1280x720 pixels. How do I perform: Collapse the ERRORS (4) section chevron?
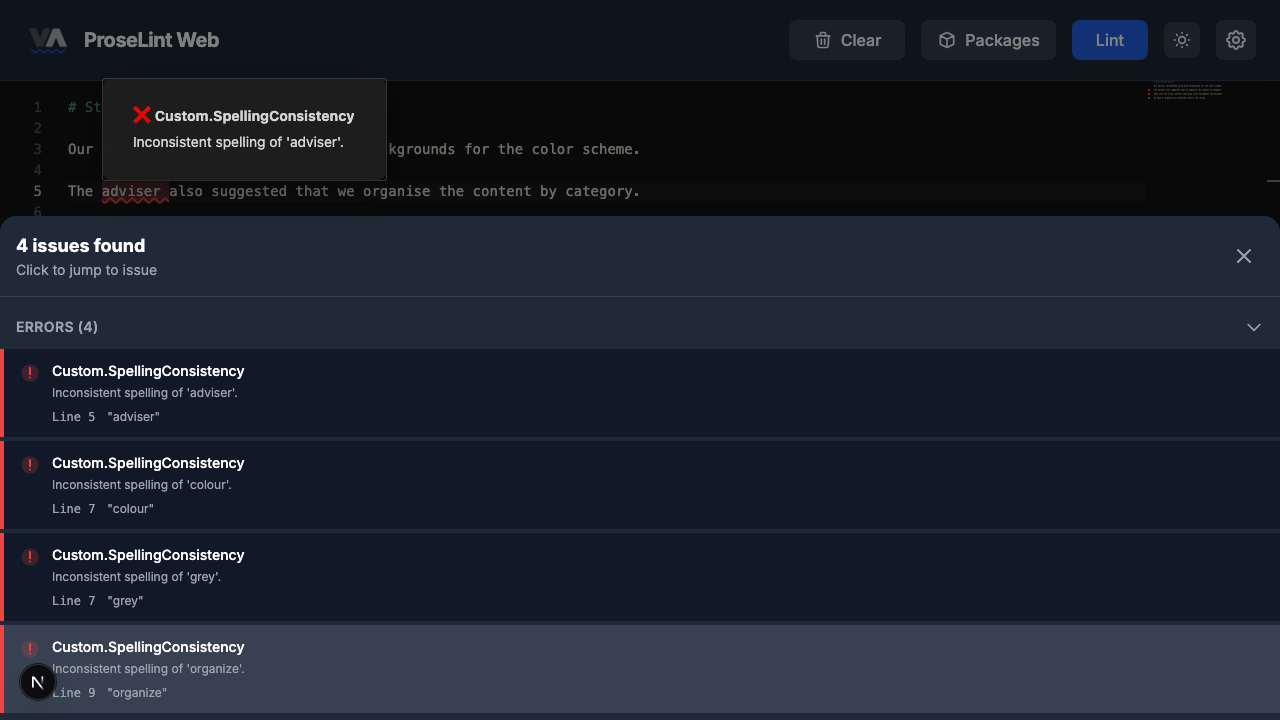point(1254,327)
